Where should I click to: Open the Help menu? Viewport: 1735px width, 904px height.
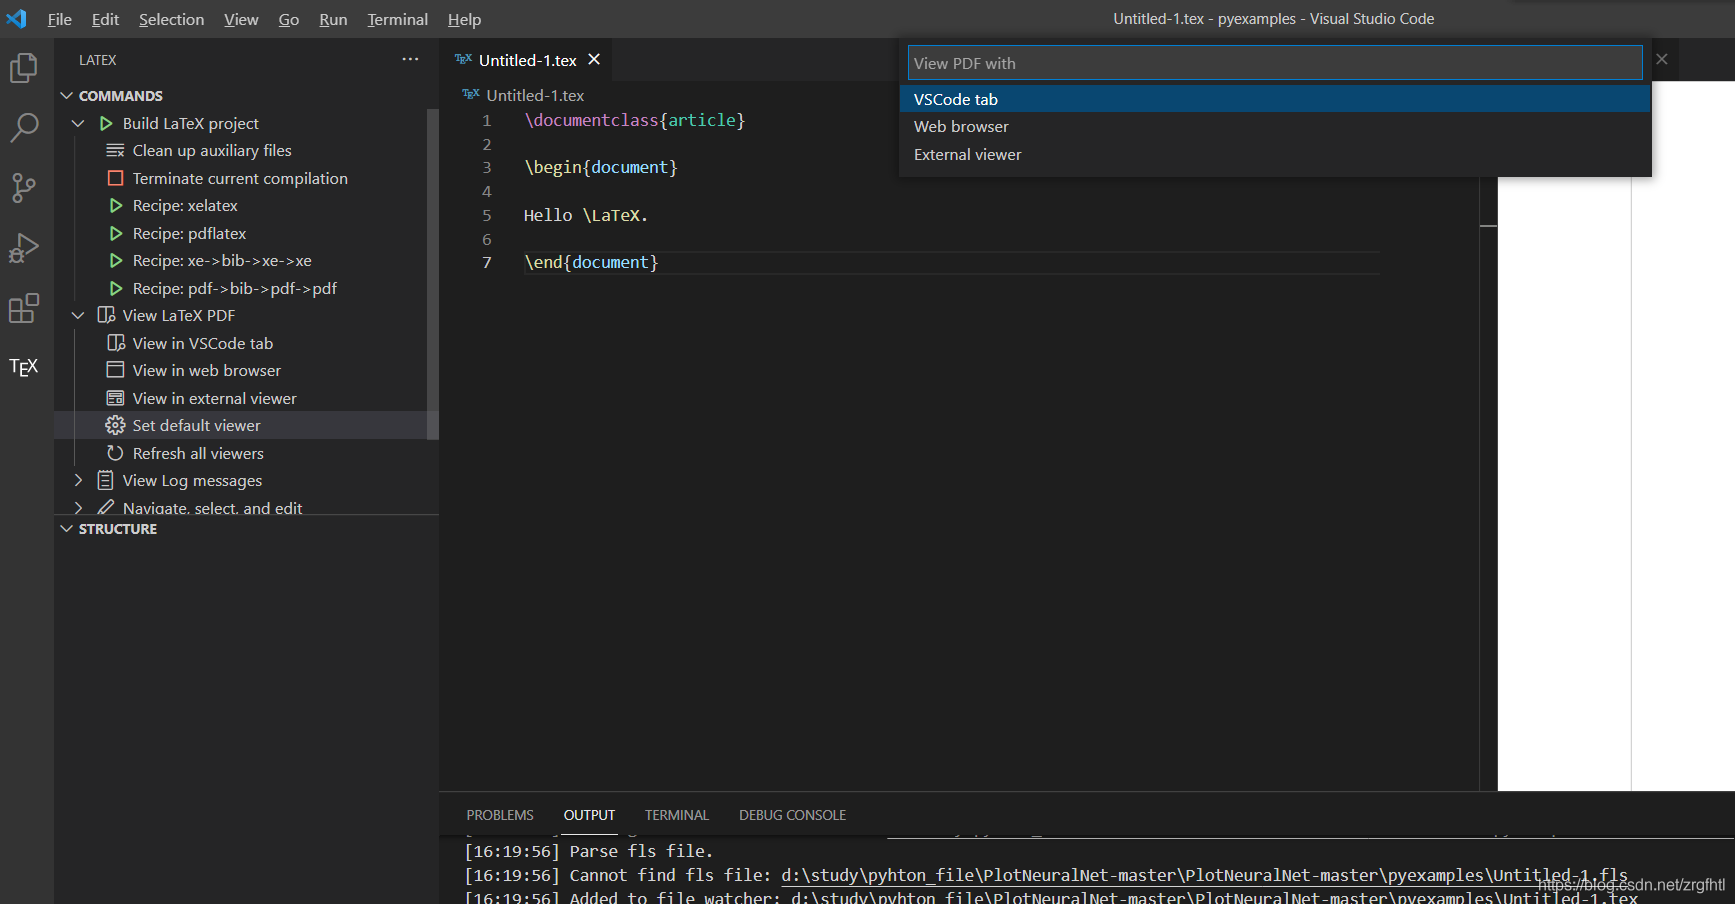[464, 19]
